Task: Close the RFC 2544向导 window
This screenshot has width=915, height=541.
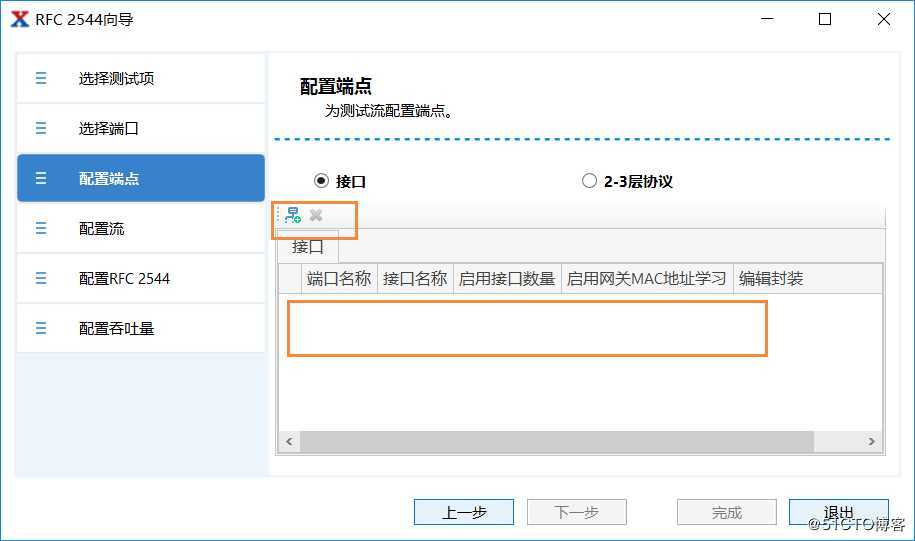Action: click(884, 19)
